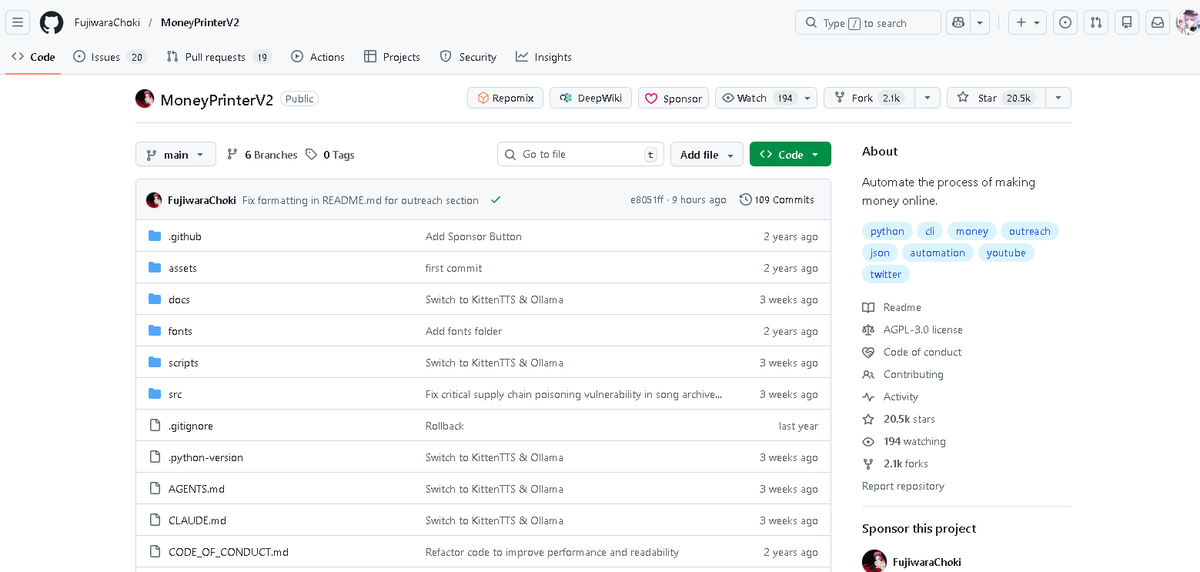Open the scripts folder icon
This screenshot has height=572, width=1200.
tap(155, 362)
